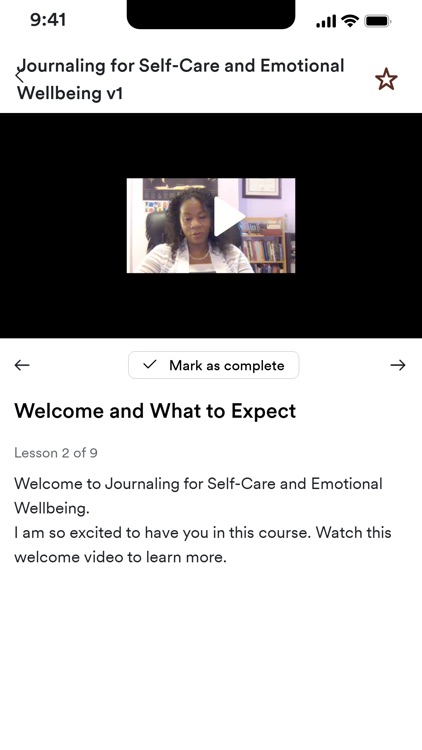Tap the dynamic island at screen top
This screenshot has height=750, width=422.
211,14
